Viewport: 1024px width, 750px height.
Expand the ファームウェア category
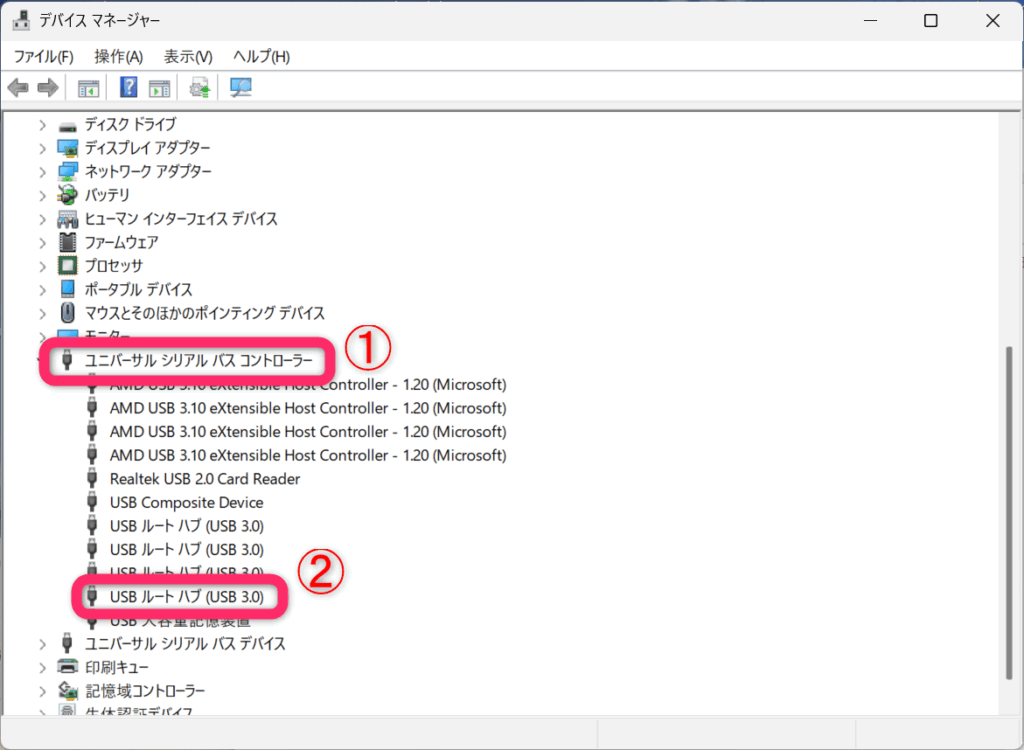pos(42,243)
